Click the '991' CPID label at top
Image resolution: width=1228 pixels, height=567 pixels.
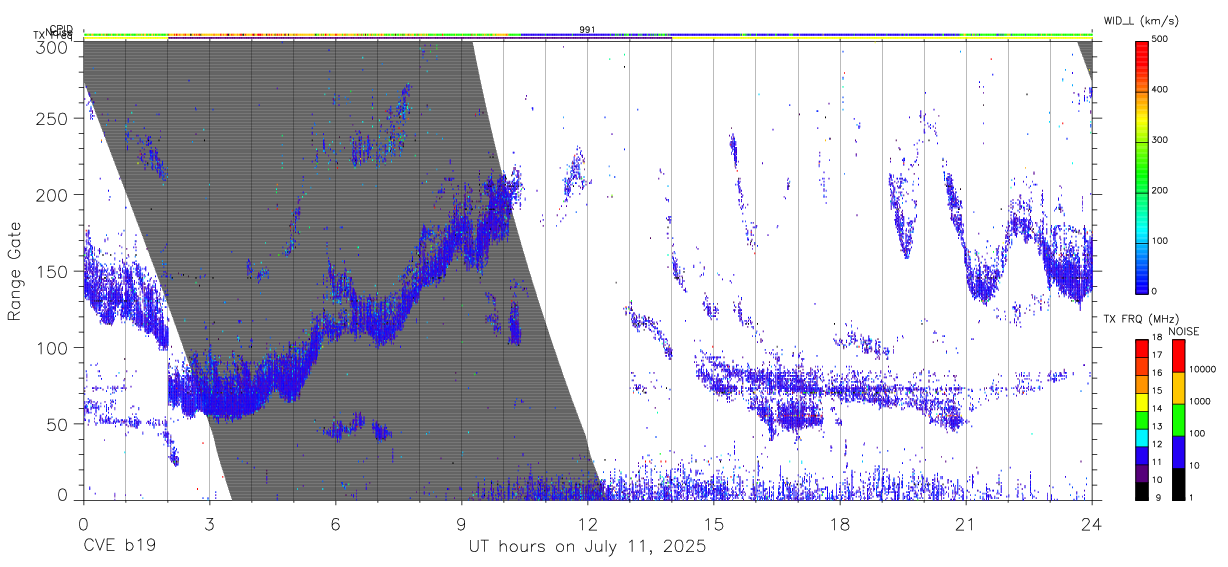[x=587, y=29]
